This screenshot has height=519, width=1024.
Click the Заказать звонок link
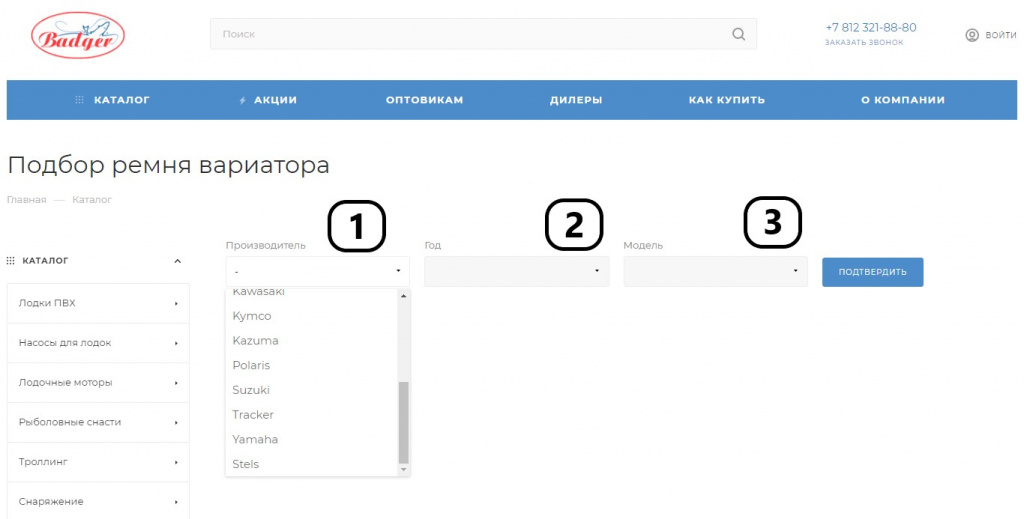click(x=863, y=42)
